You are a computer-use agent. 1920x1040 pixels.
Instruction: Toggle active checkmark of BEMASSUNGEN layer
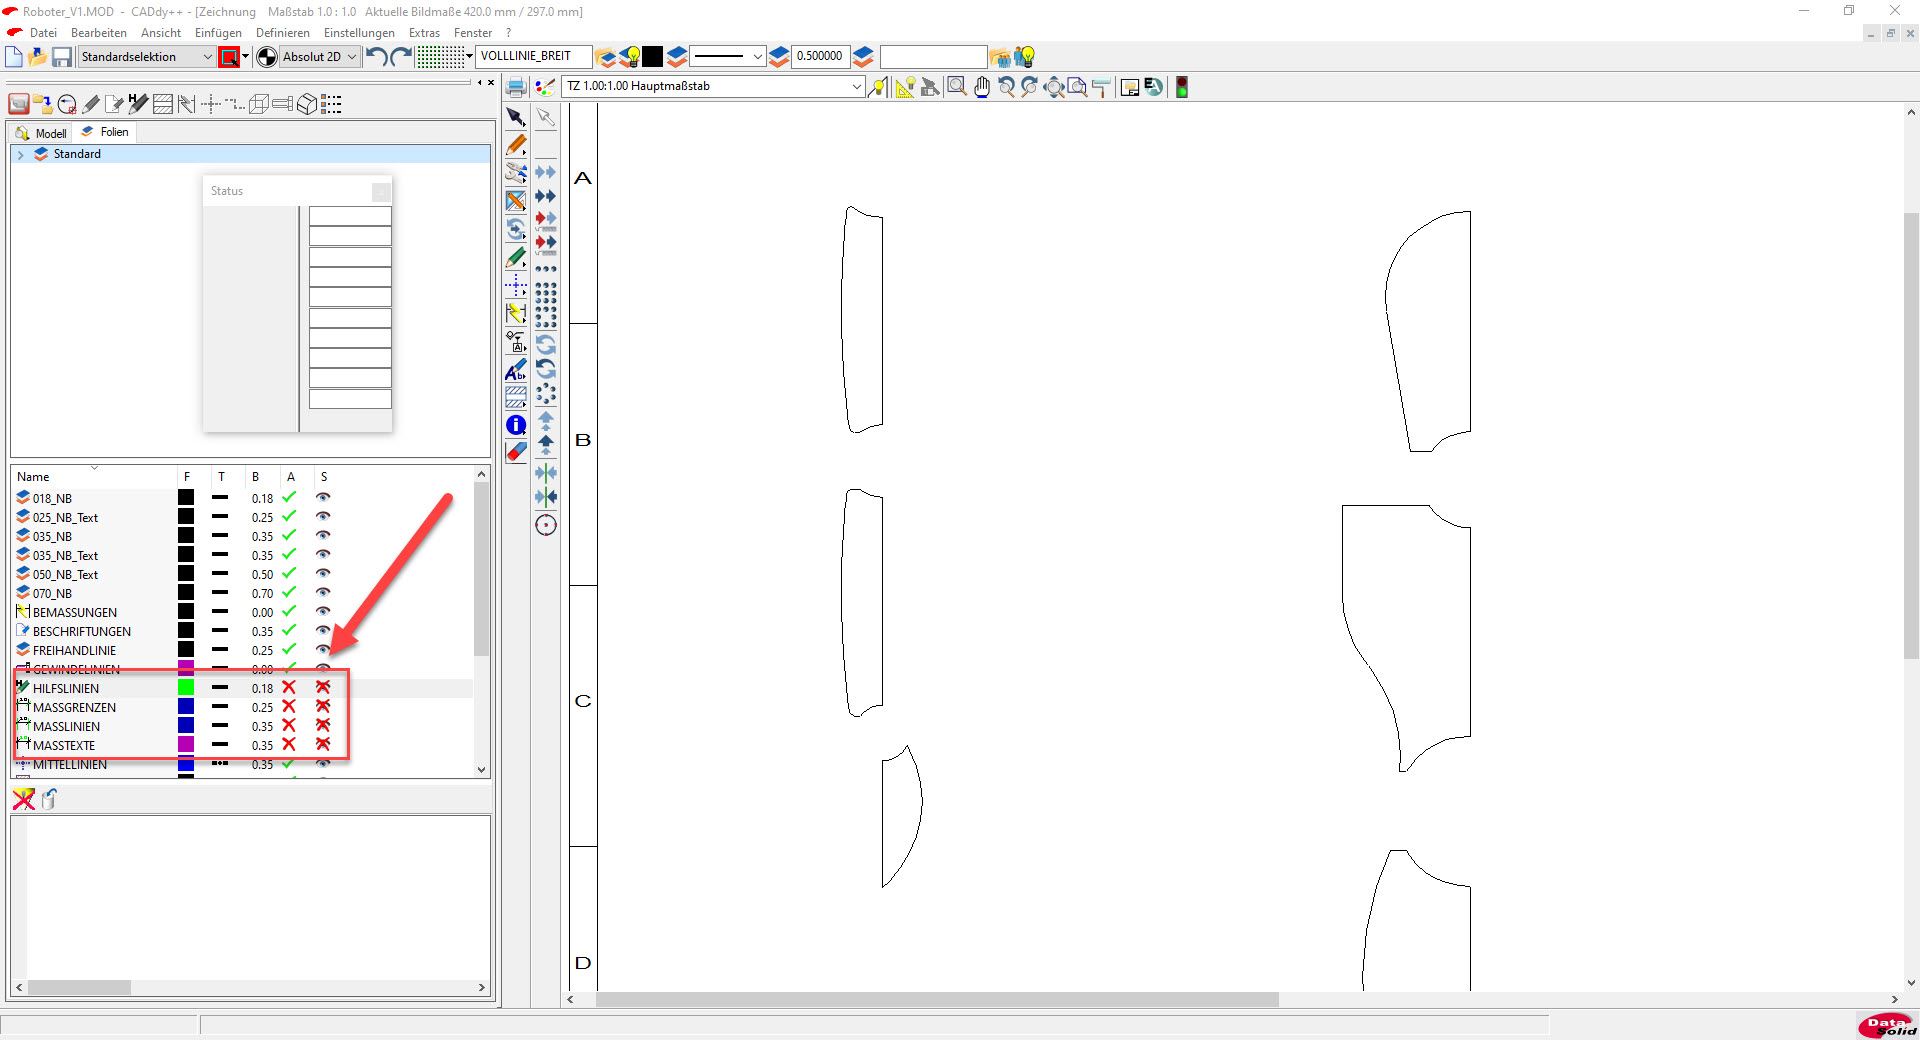[x=289, y=612]
